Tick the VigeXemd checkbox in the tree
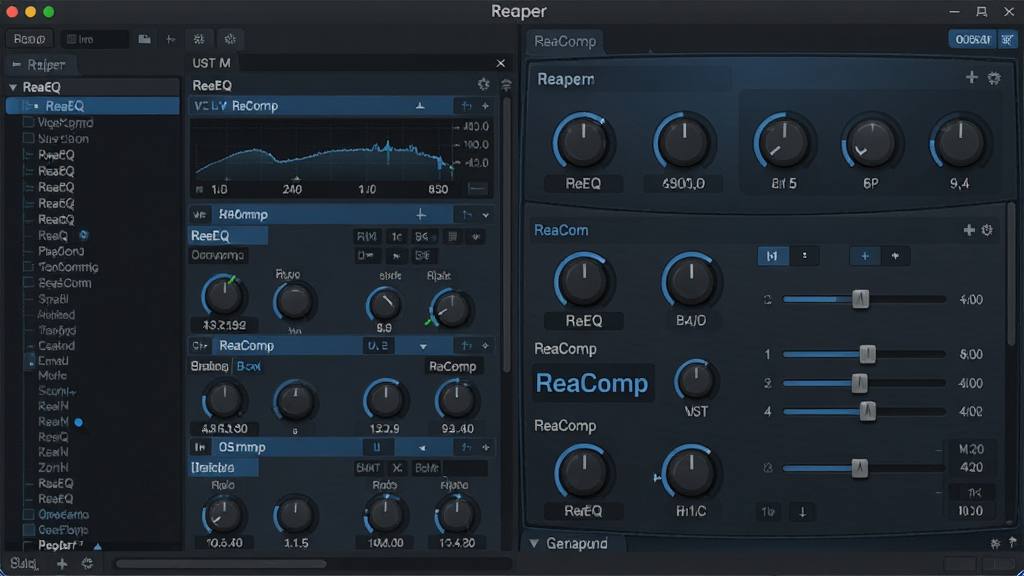Screen dimensions: 1024x576 [28, 122]
